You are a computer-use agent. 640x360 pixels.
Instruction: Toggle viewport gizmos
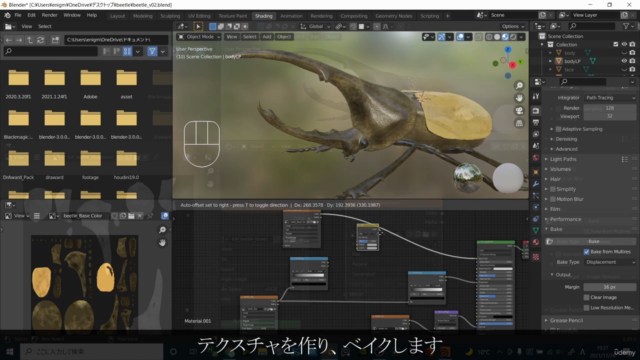(x=441, y=37)
